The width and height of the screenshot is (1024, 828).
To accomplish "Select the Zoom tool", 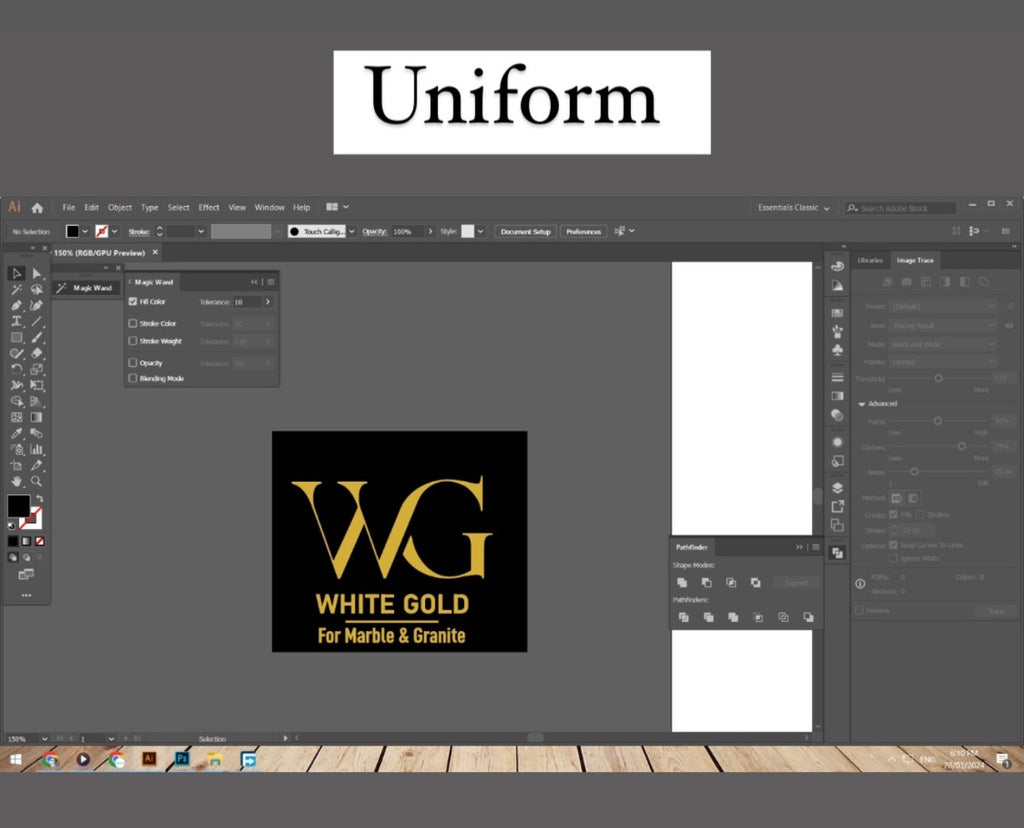I will point(37,481).
